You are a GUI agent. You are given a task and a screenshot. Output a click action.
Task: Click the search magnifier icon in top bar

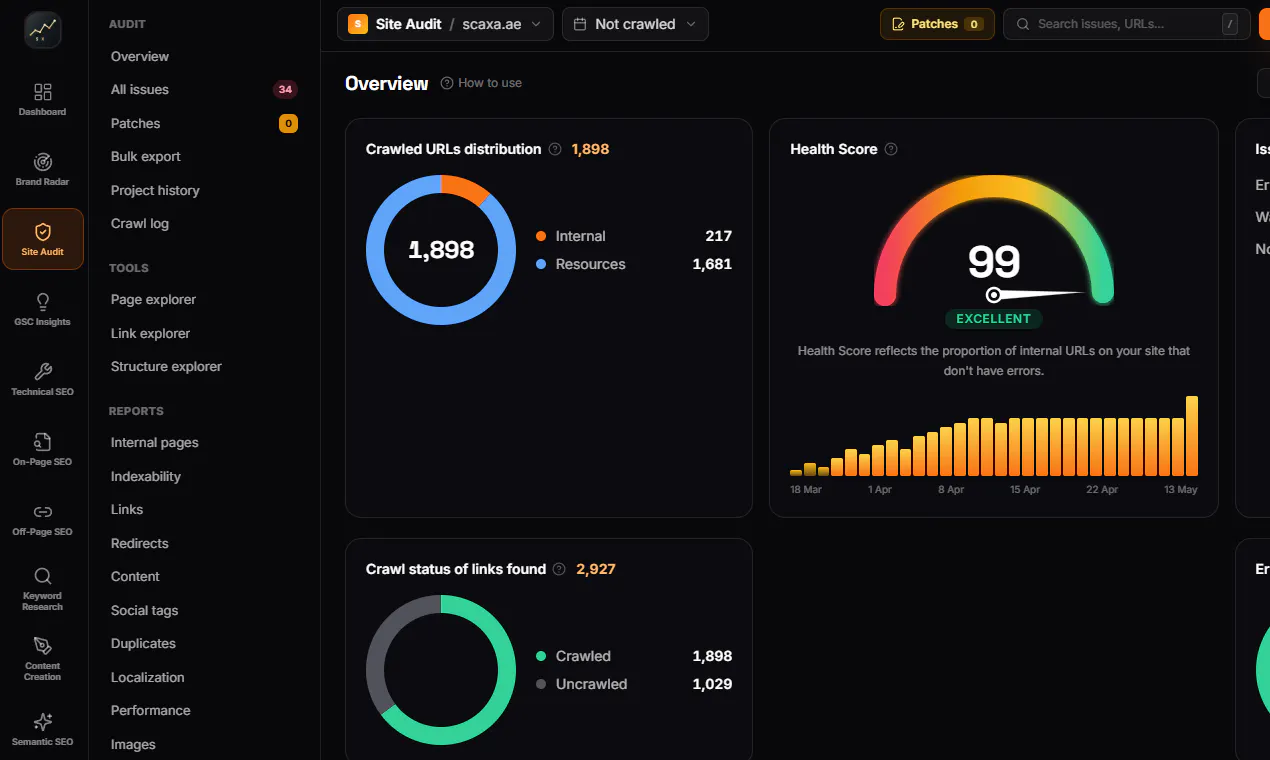coord(1023,24)
